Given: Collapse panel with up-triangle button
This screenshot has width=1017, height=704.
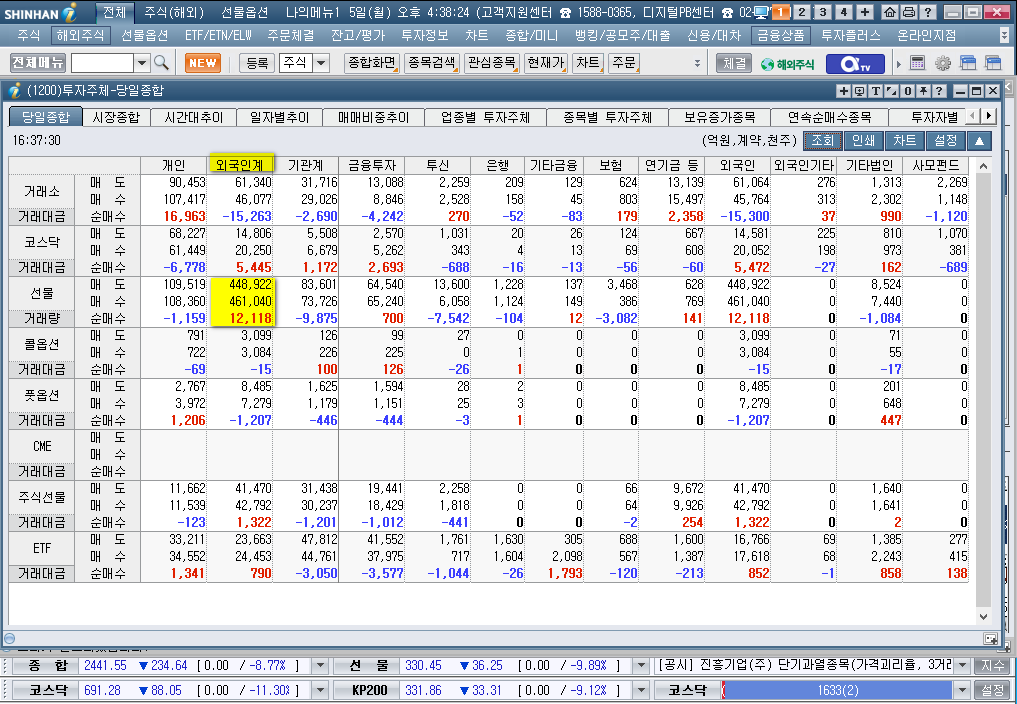Looking at the screenshot, I should coord(979,141).
